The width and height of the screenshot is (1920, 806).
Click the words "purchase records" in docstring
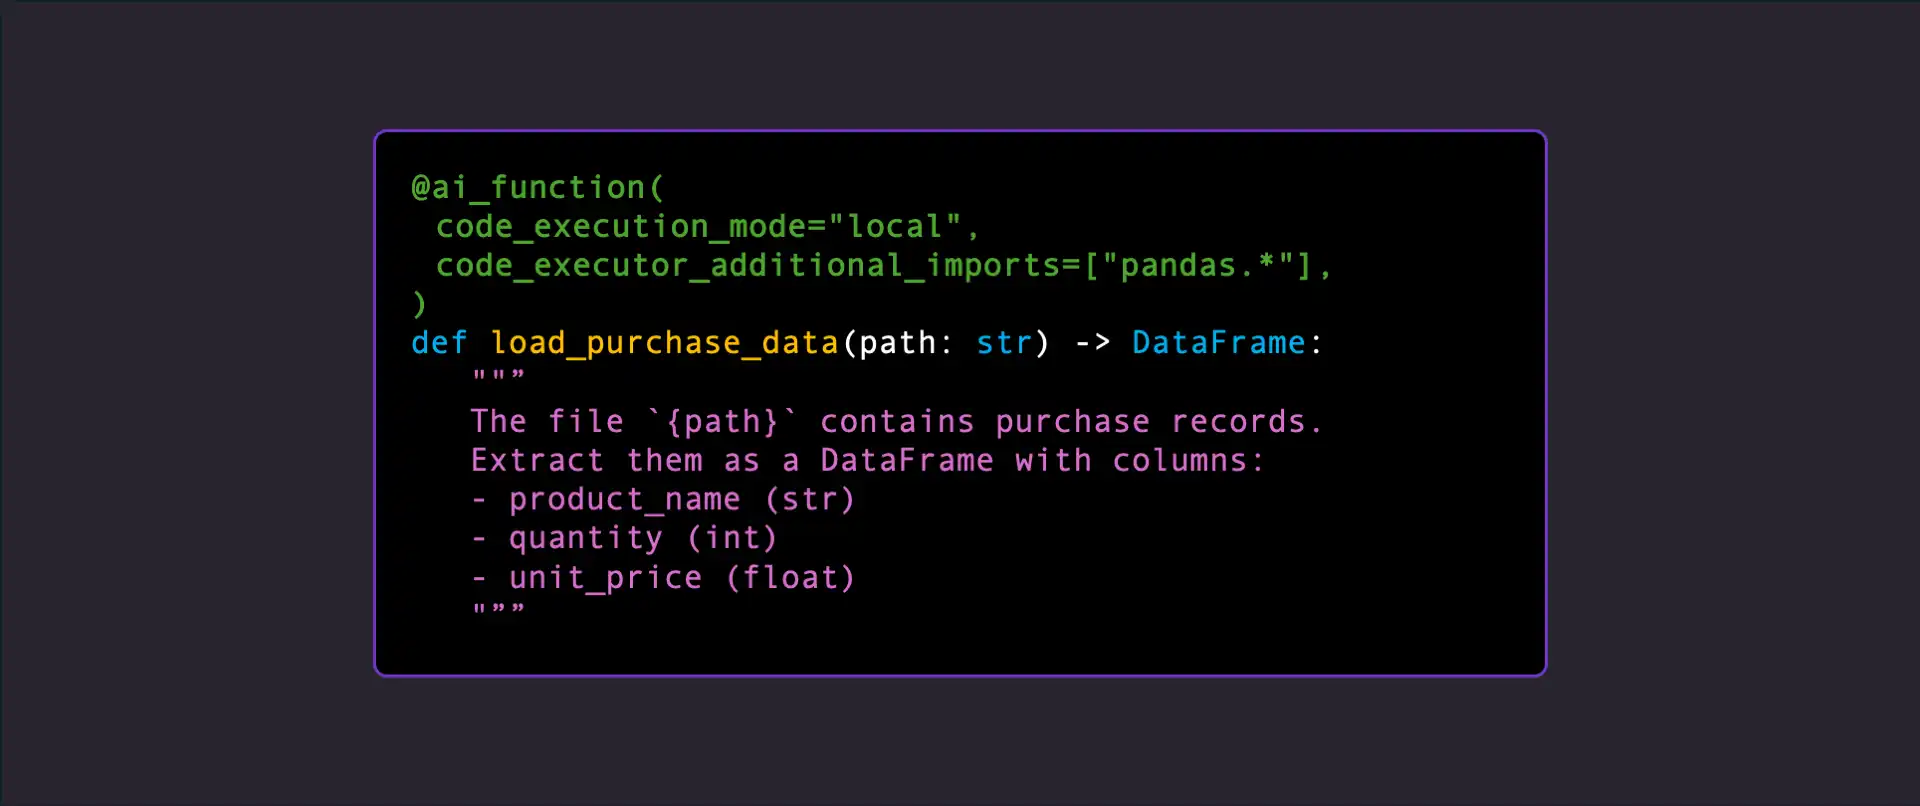pyautogui.click(x=1150, y=422)
